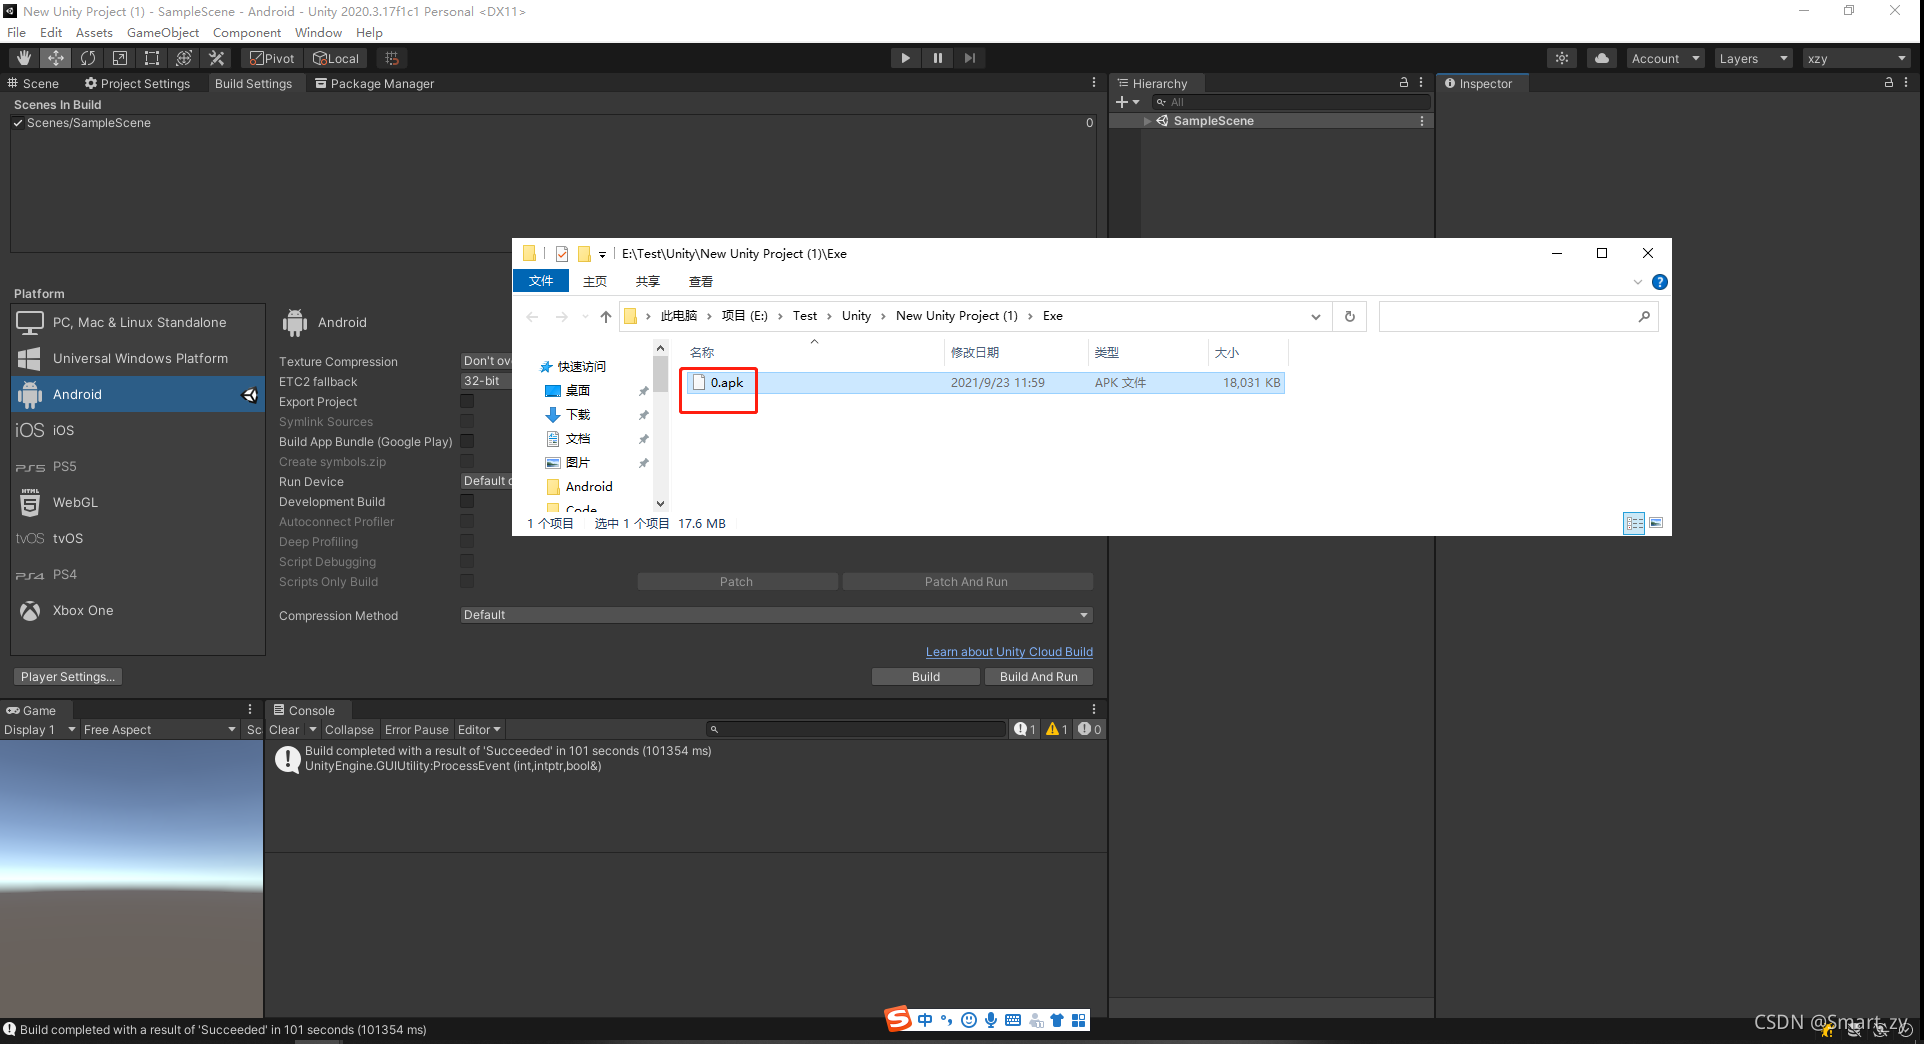Screen dimensions: 1924x1044
Task: Enable the Development Build checkbox
Action: click(x=467, y=501)
